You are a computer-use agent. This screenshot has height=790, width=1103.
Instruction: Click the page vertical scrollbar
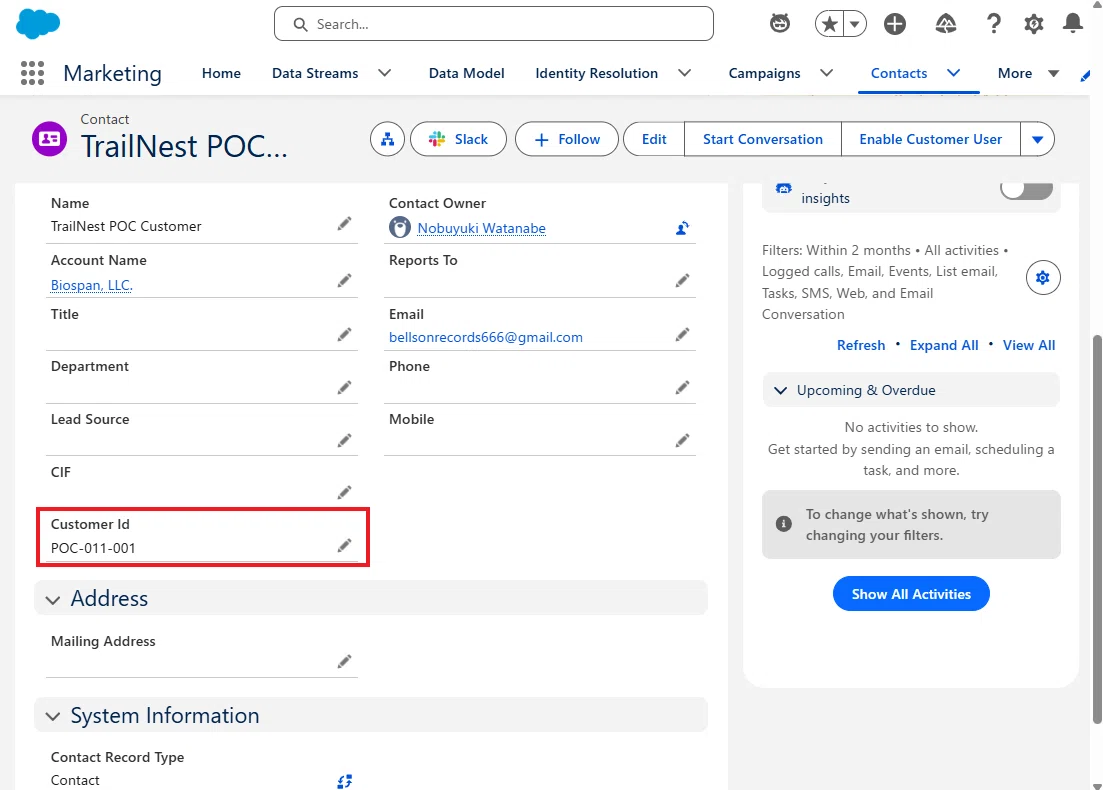click(x=1097, y=529)
